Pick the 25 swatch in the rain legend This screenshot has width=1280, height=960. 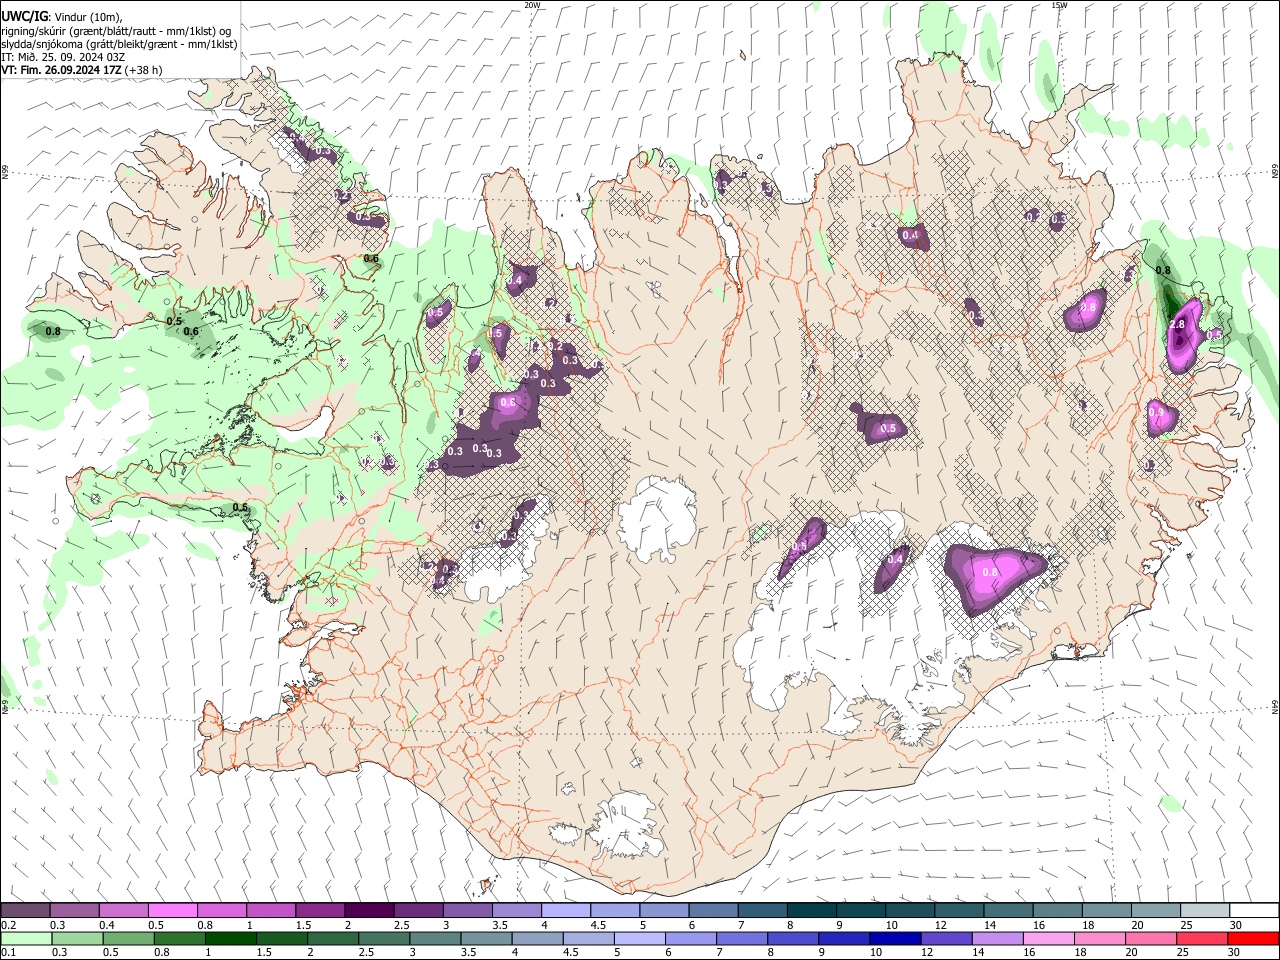1200,938
